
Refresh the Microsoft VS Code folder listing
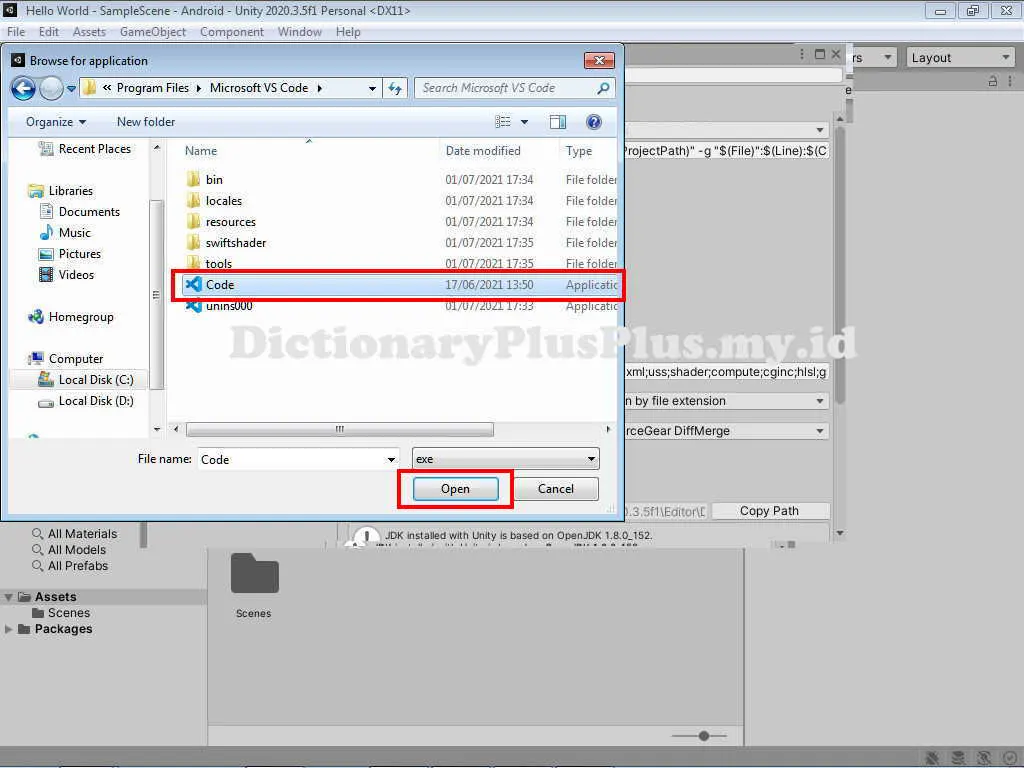click(x=395, y=88)
